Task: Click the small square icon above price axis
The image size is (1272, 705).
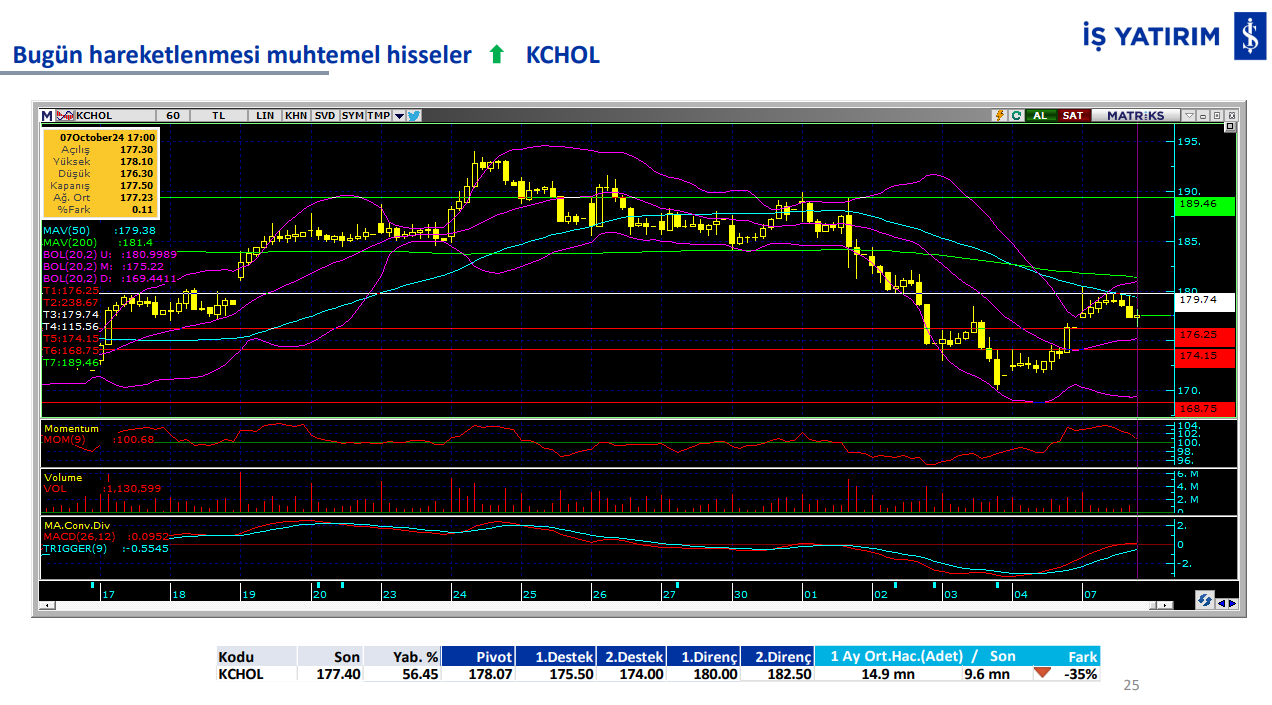Action: tap(1230, 128)
